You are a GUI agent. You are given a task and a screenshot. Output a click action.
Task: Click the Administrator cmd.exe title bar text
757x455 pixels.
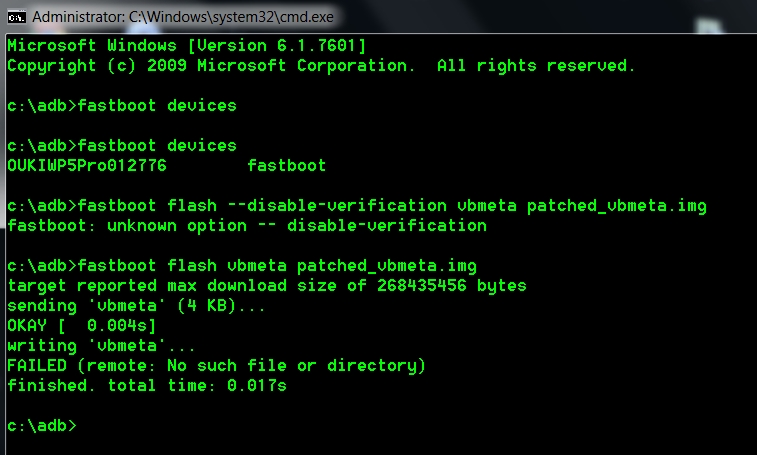(x=183, y=17)
